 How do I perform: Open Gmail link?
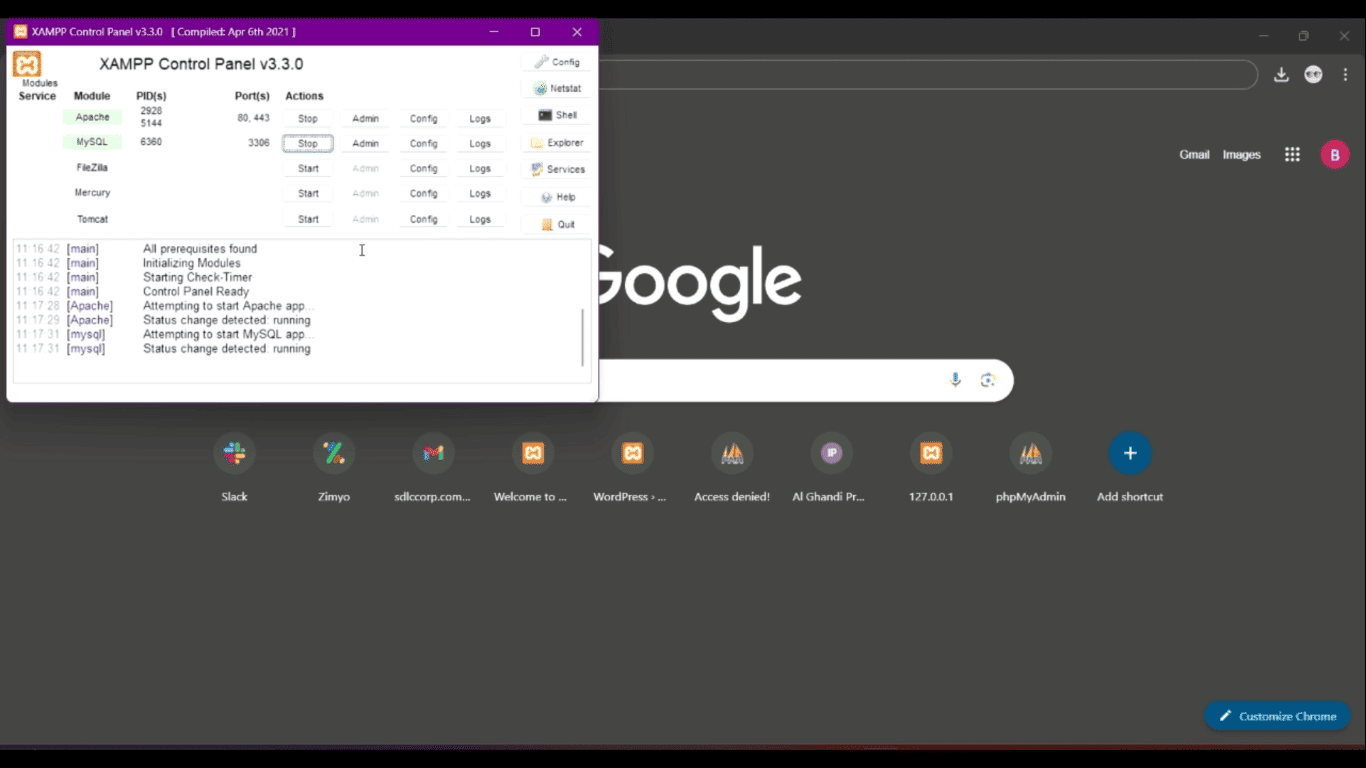point(1194,155)
